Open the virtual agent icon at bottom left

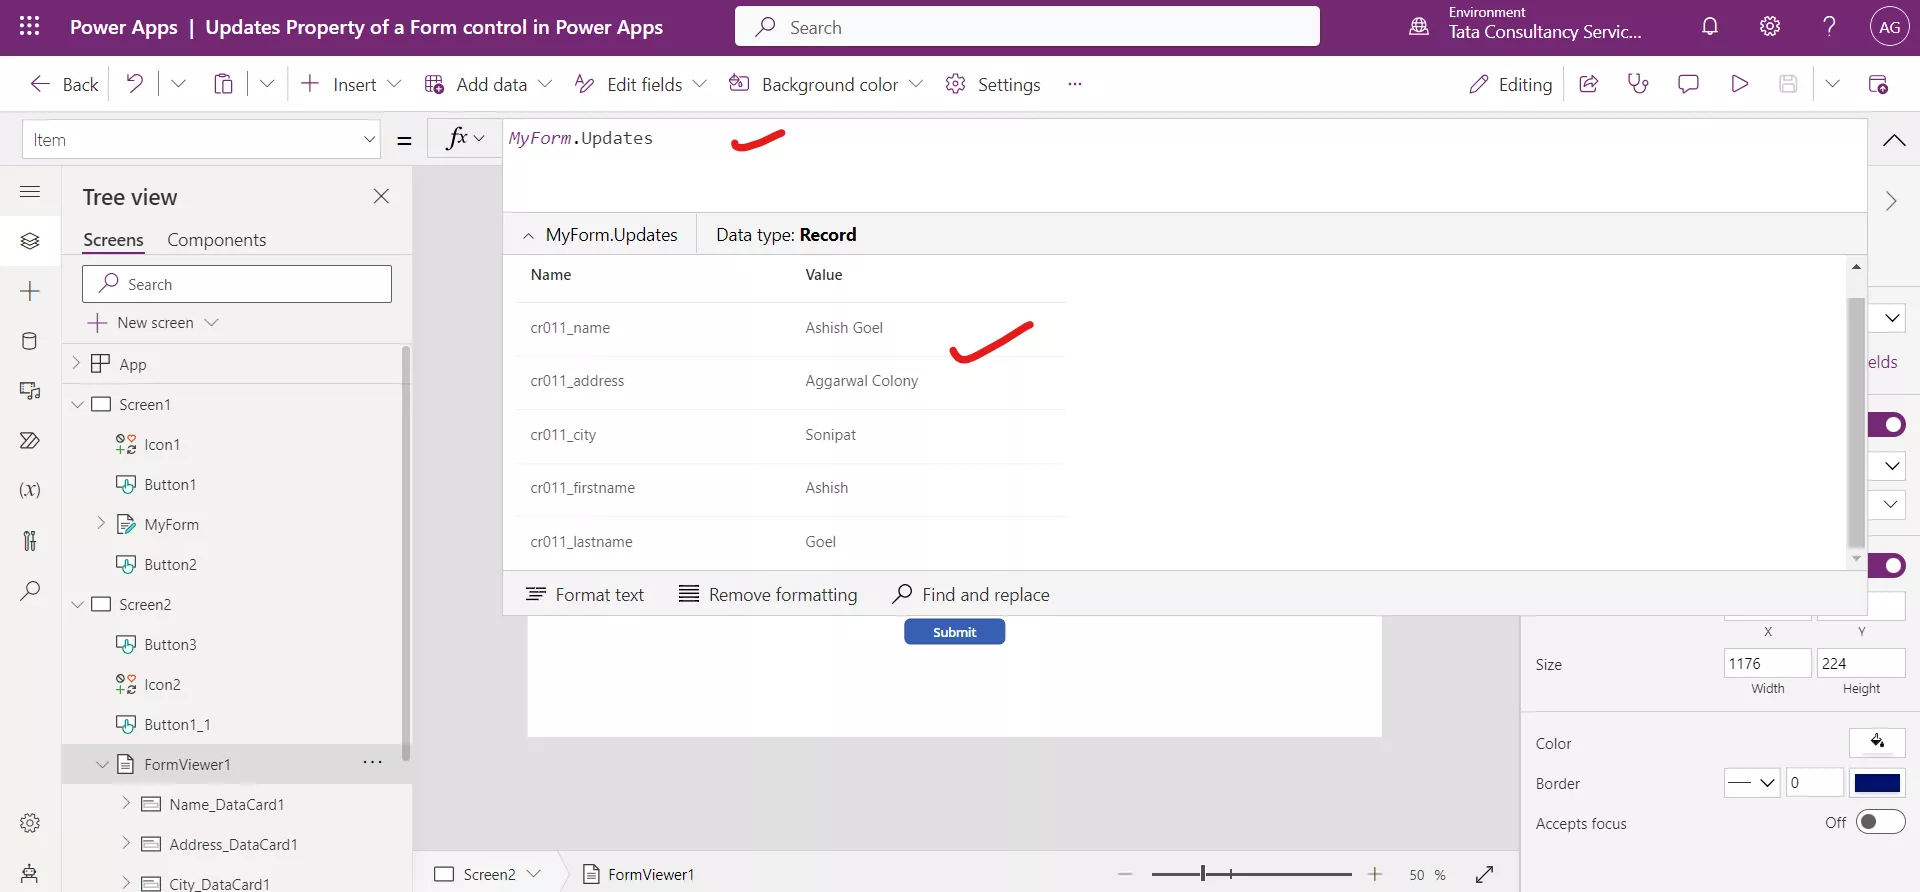[30, 873]
